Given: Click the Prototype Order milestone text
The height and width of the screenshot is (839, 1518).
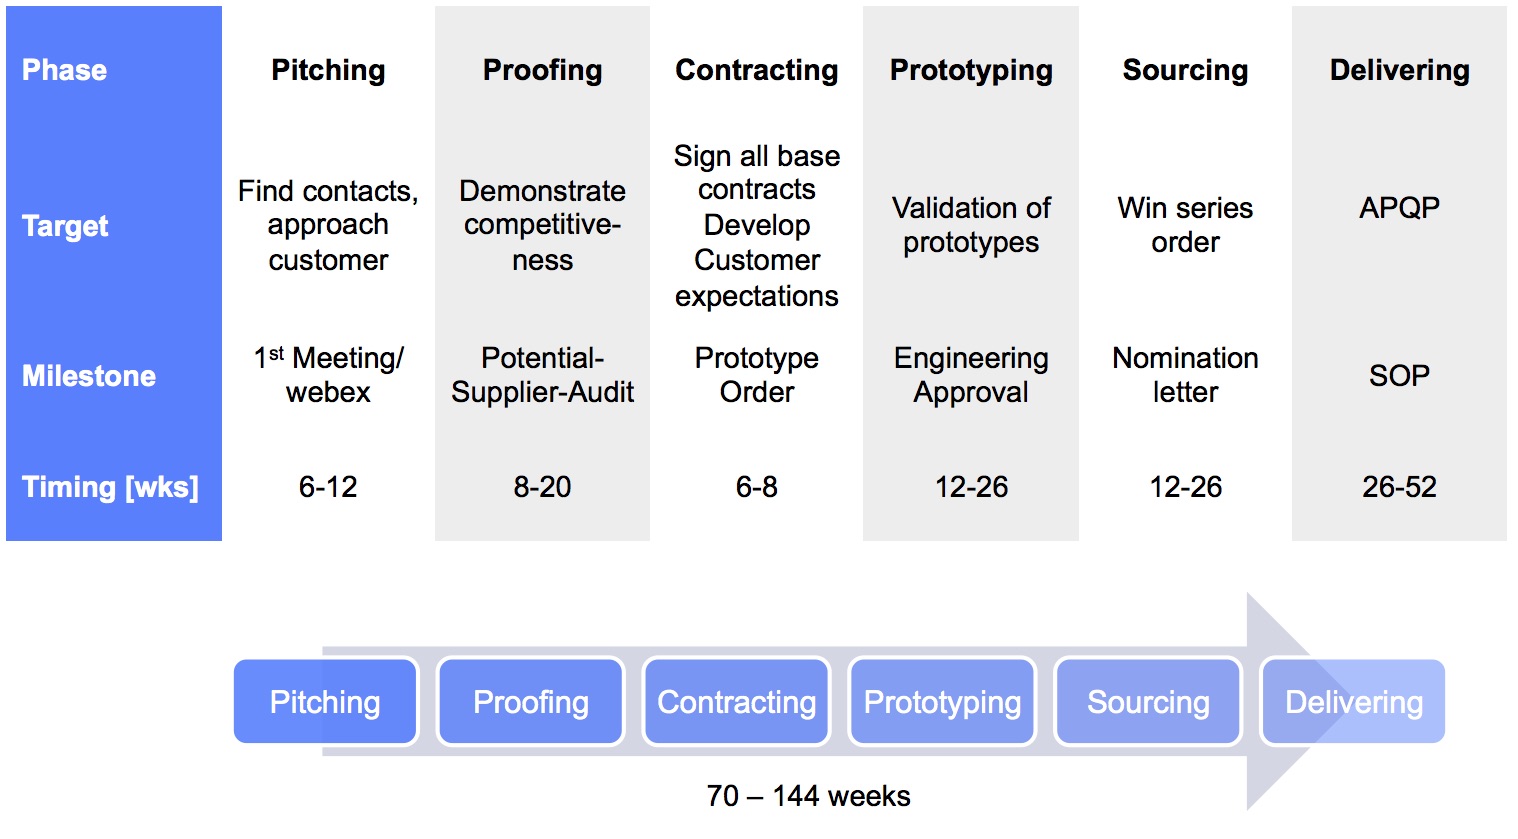Looking at the screenshot, I should tap(757, 375).
